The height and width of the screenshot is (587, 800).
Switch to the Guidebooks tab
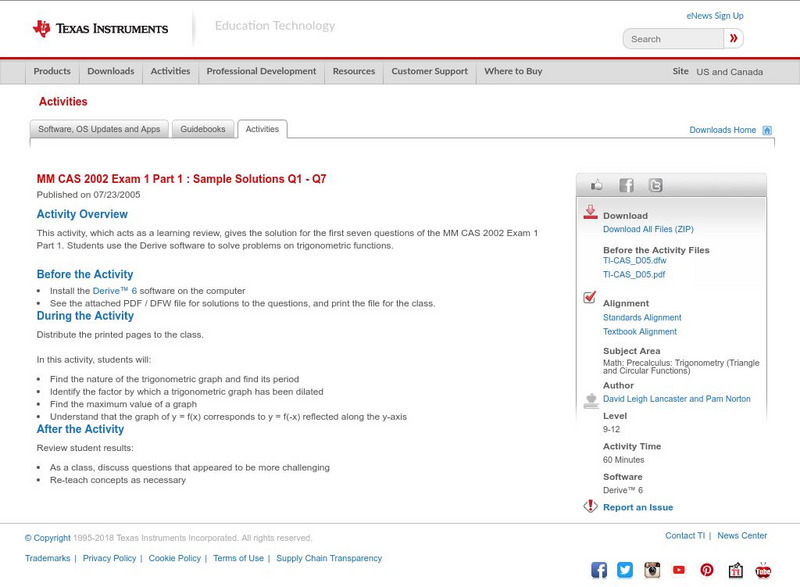203,129
